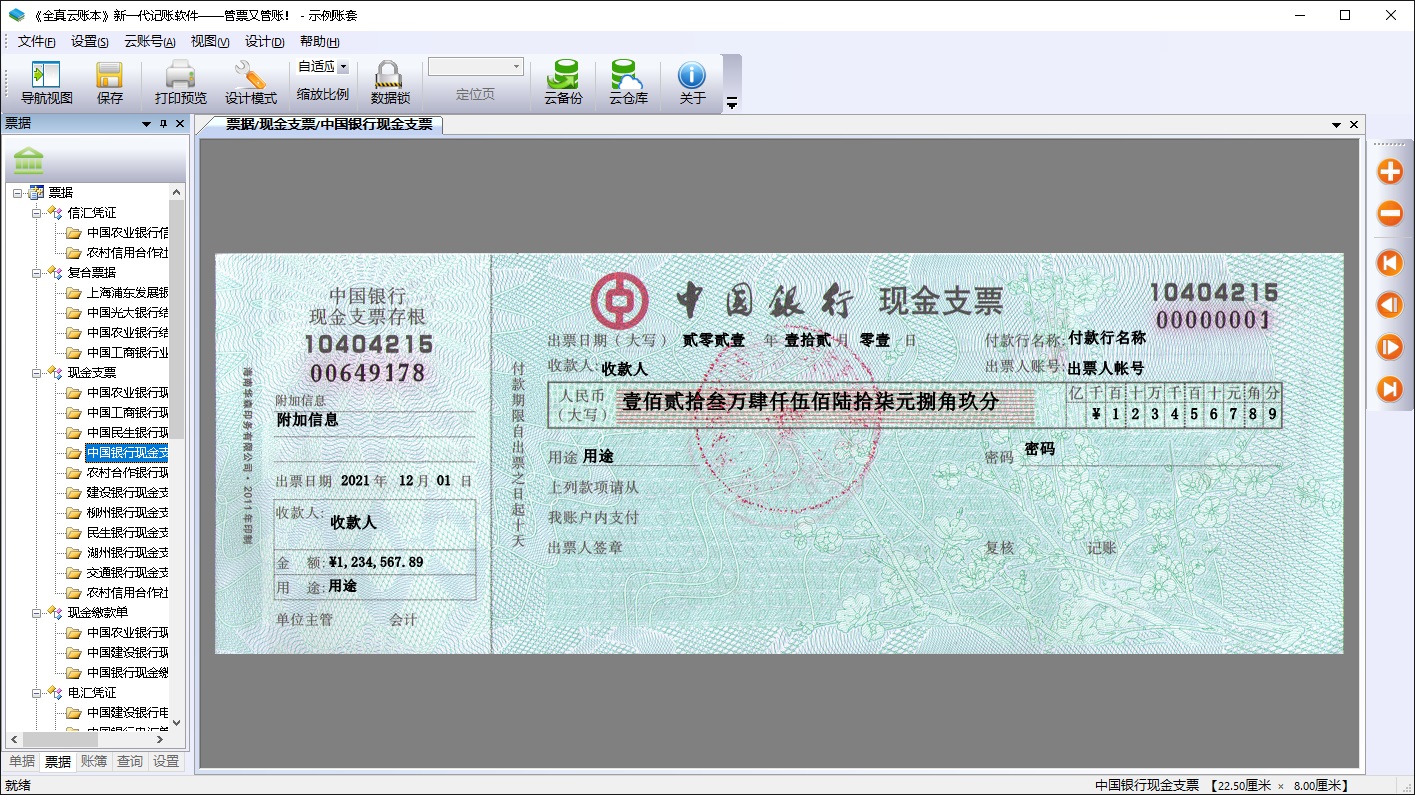Screen dimensions: 1415x795
Task: Click the orange minus zoom-out button
Action: coord(1390,213)
